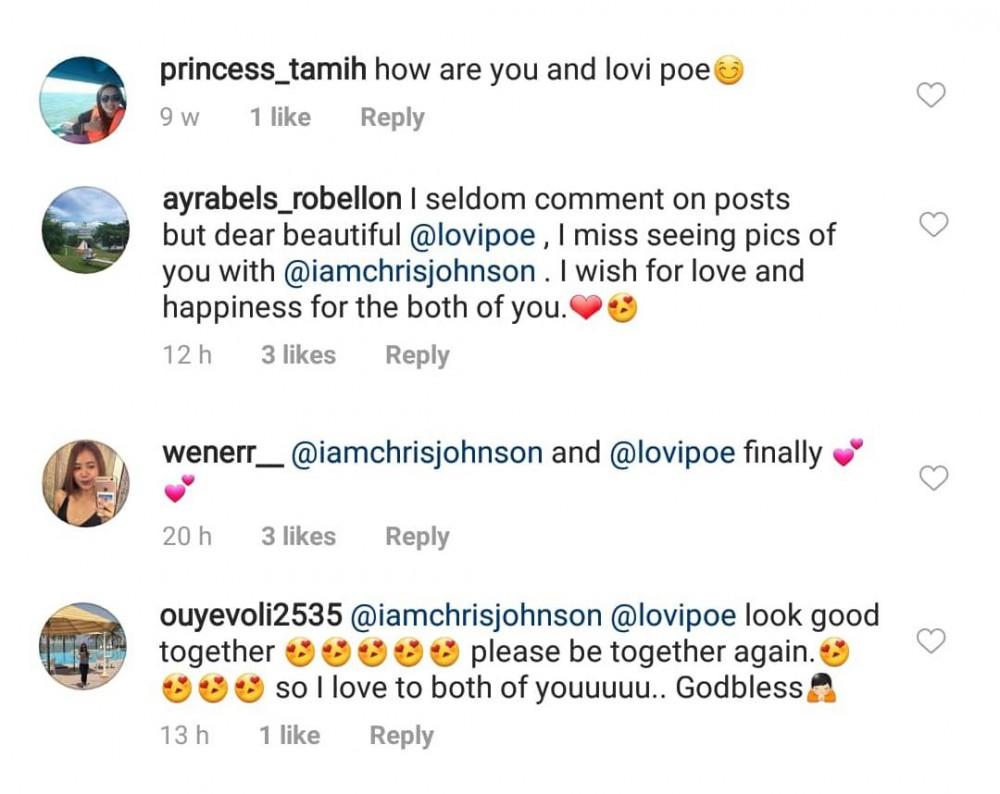Screen dimensions: 1000x794
Task: Go to the ouyevoli2535 username profile
Action: (251, 615)
